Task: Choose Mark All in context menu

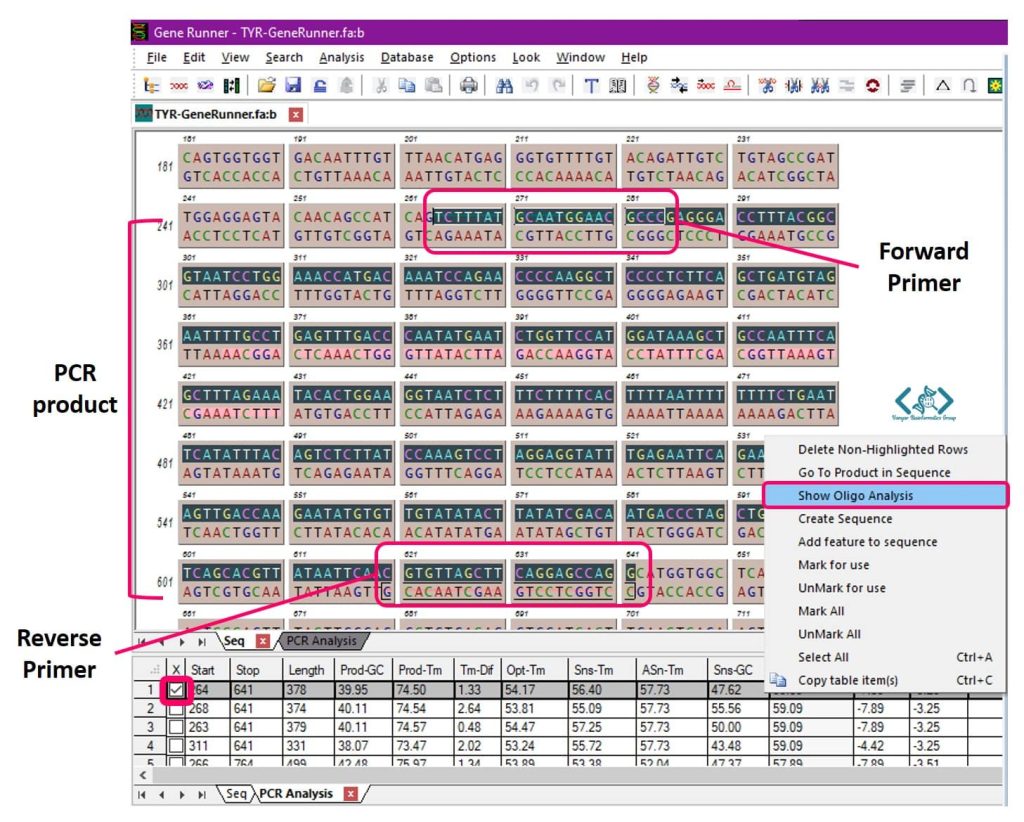Action: 885,611
